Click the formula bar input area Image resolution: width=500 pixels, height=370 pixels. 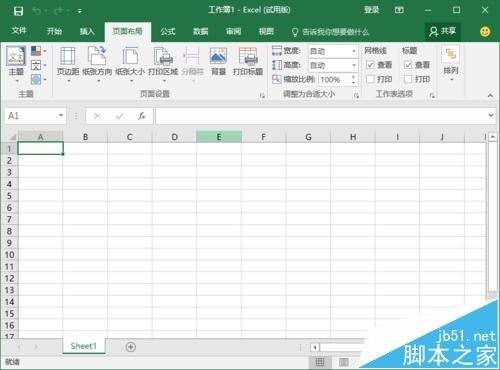click(321, 116)
